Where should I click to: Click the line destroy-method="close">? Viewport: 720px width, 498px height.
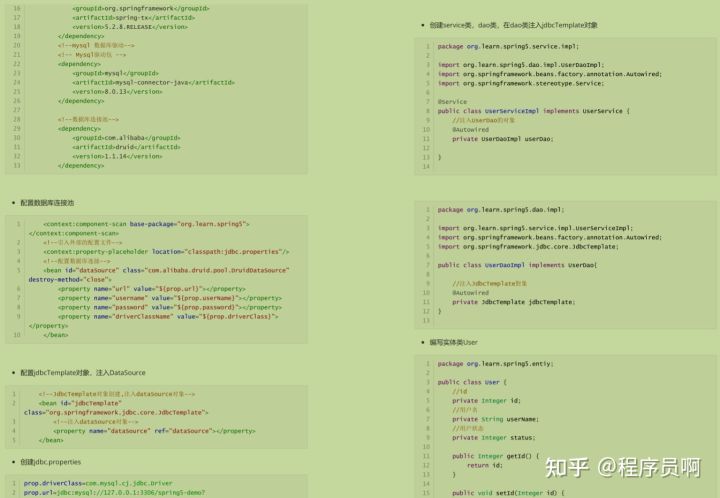pyautogui.click(x=70, y=280)
